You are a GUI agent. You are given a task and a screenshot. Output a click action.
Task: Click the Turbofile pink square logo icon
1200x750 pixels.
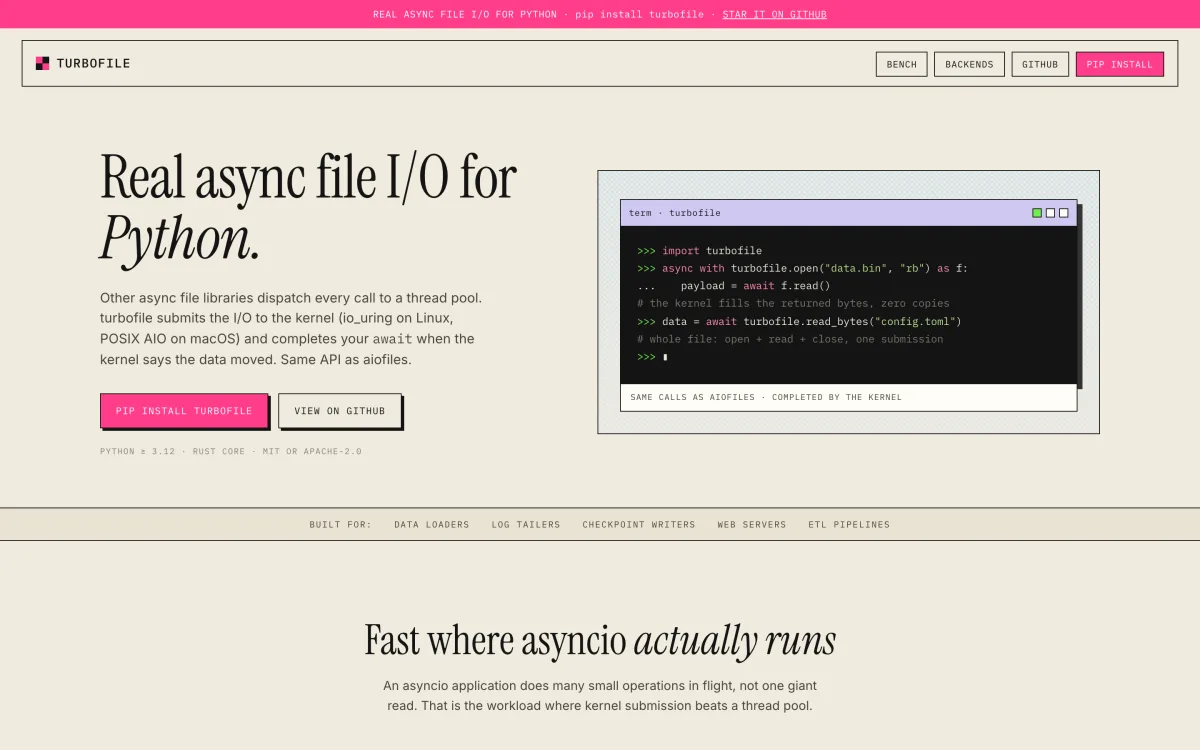[42, 63]
